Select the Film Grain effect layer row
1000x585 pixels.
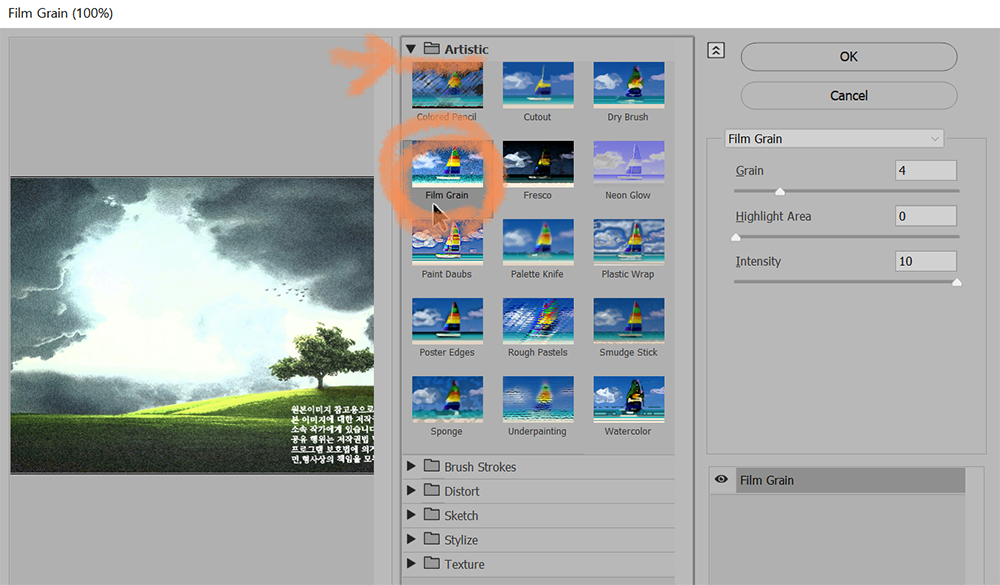click(850, 480)
